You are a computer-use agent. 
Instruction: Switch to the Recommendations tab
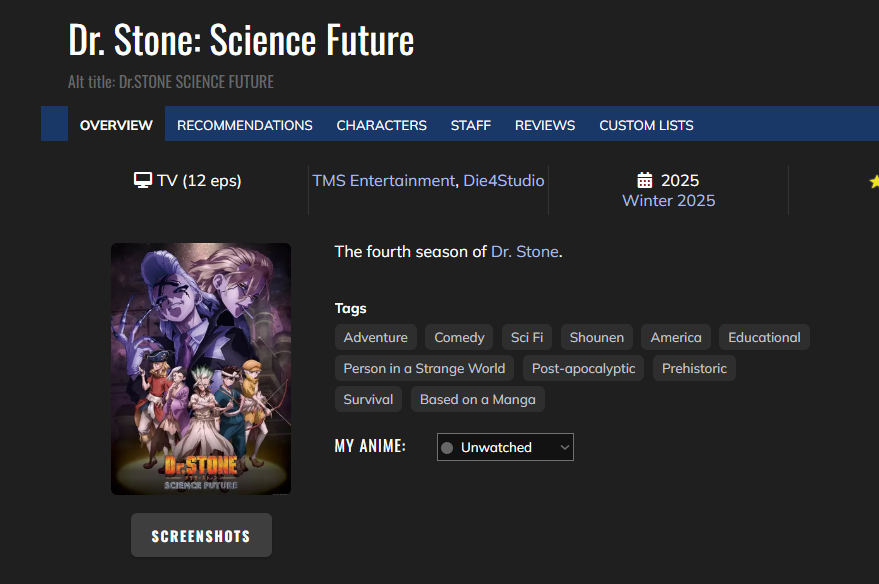point(245,125)
